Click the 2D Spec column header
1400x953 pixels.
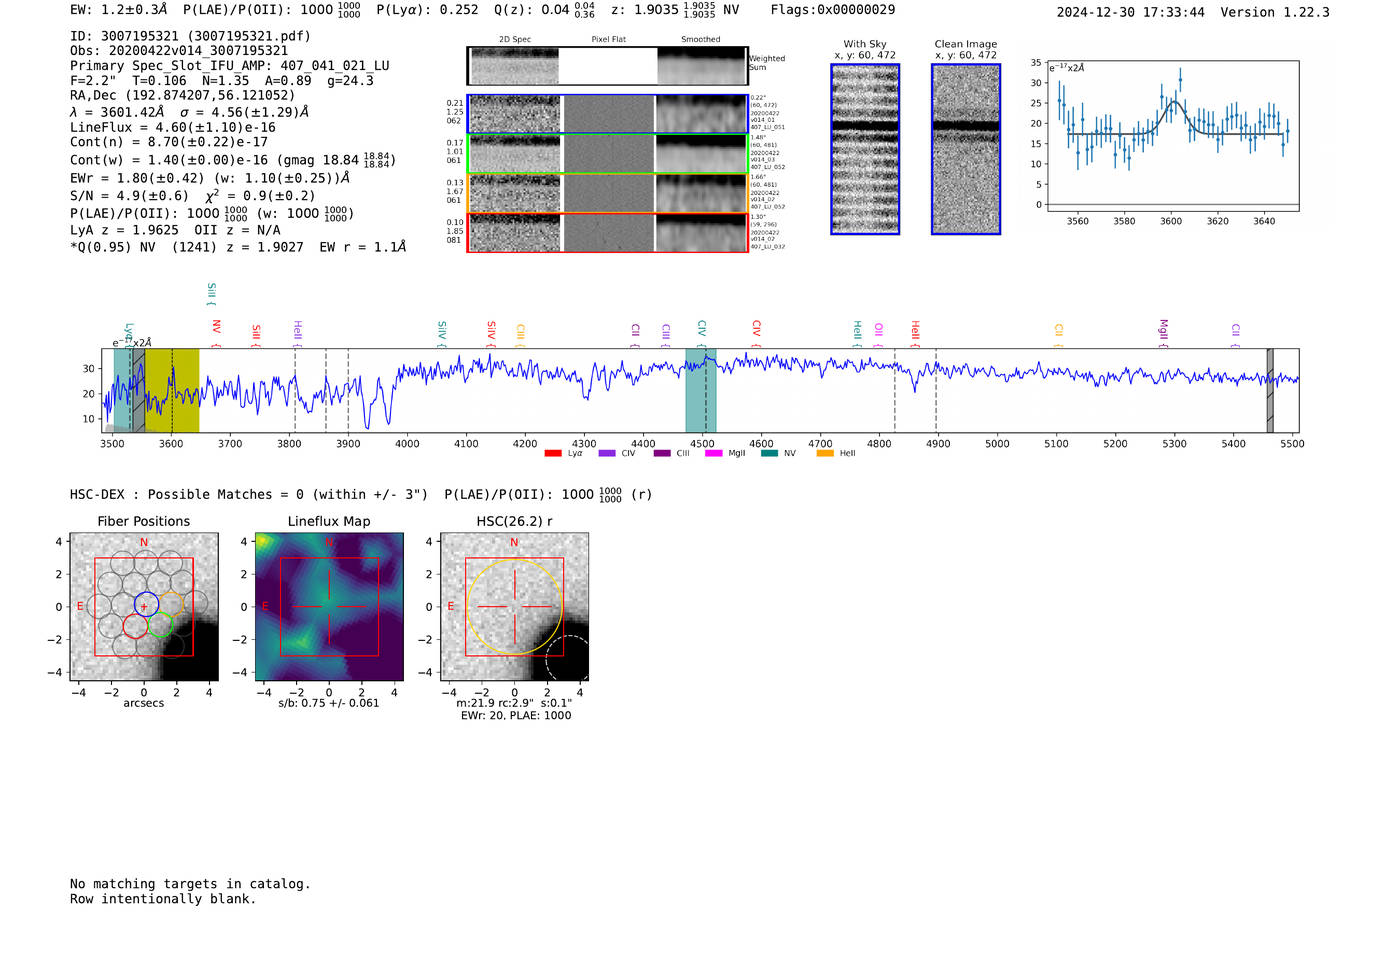pos(515,40)
